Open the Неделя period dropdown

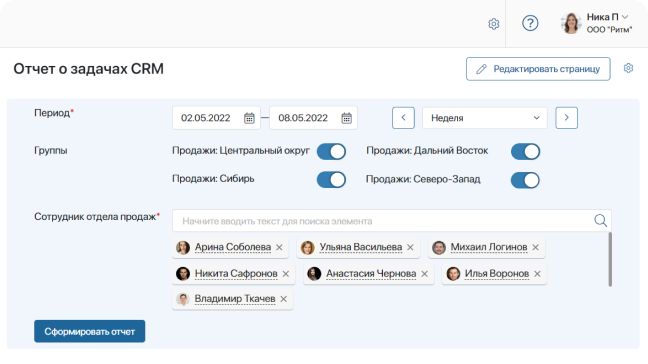pyautogui.click(x=485, y=118)
